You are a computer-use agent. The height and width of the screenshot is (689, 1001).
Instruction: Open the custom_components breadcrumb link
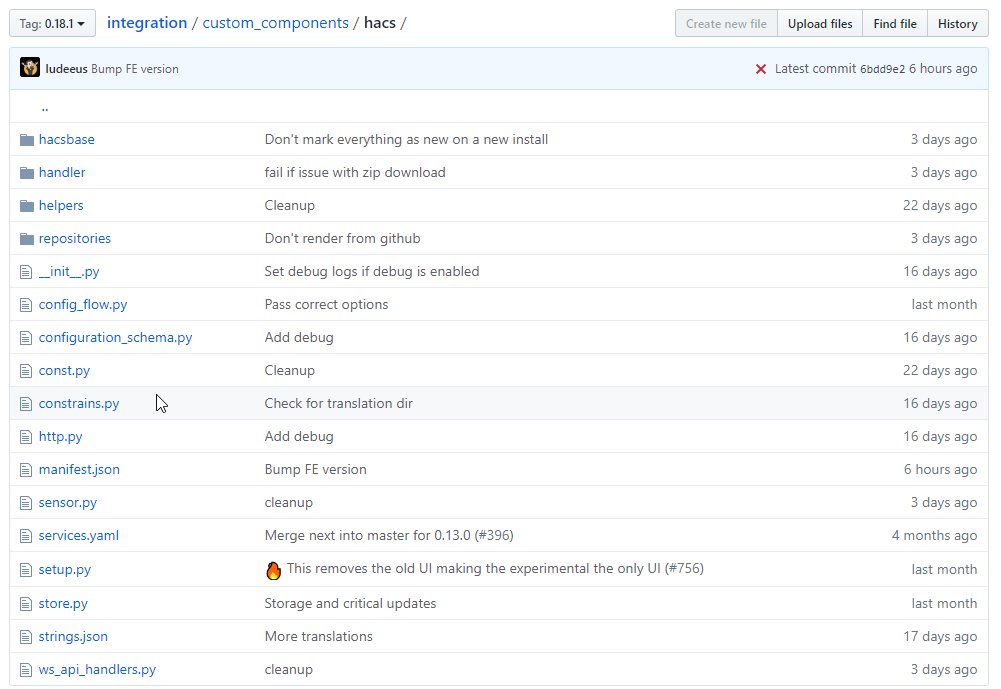pos(276,22)
